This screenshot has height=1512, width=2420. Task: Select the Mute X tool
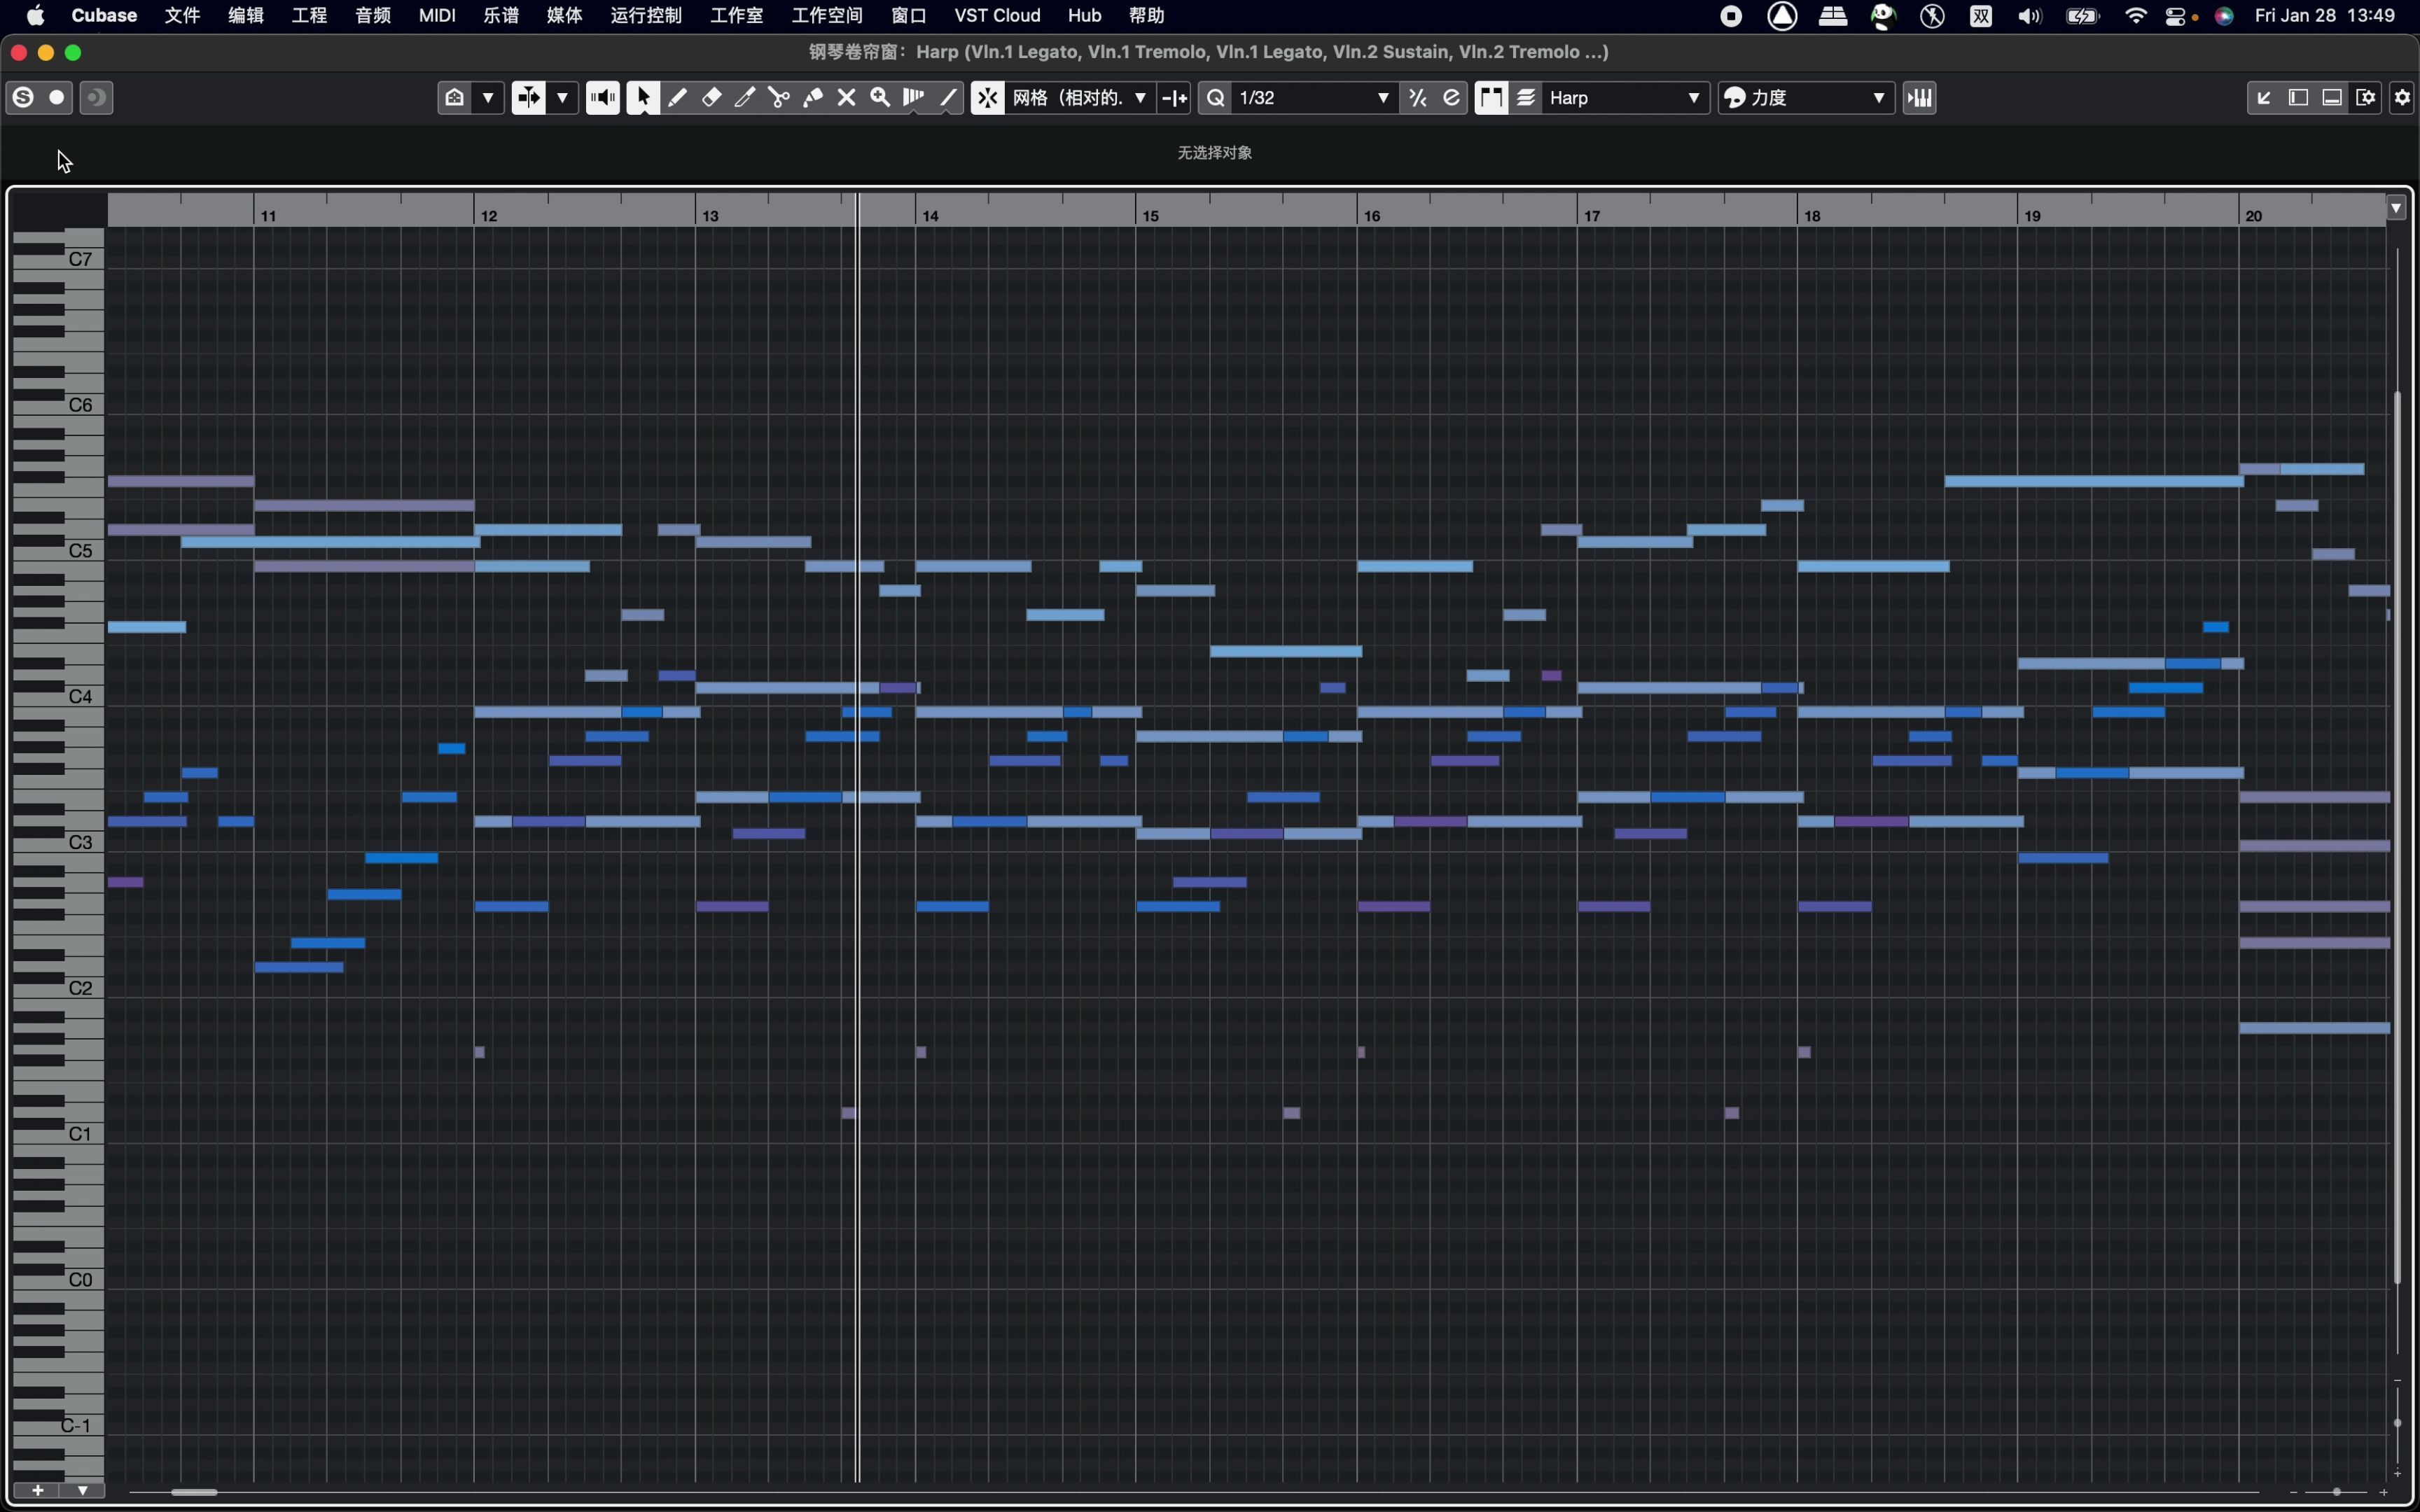847,97
